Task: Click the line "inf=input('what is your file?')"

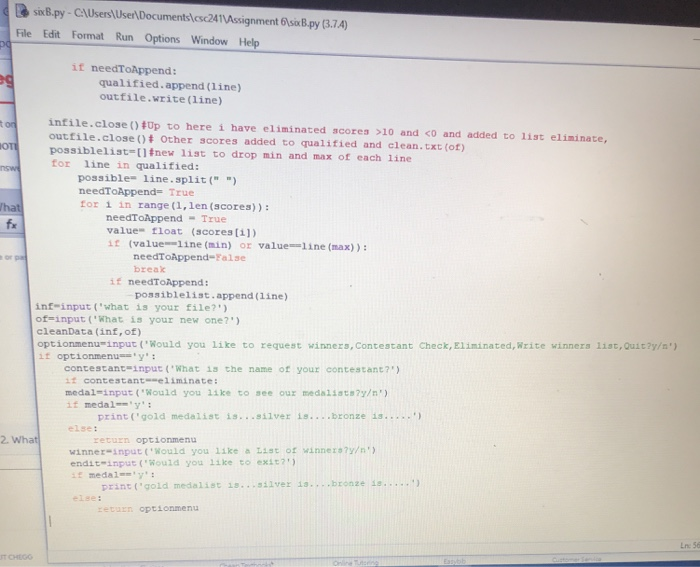Action: click(131, 308)
